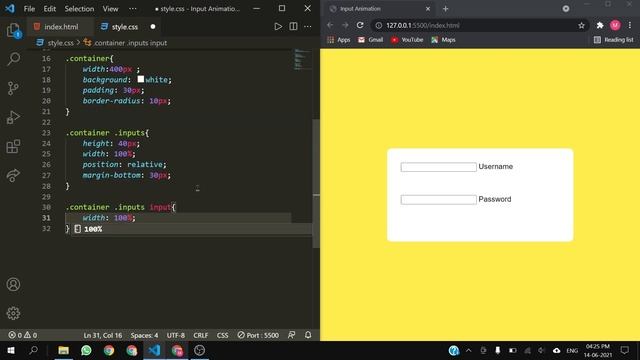The image size is (640, 360).
Task: Open the Accounts menu icon
Action: click(13, 284)
